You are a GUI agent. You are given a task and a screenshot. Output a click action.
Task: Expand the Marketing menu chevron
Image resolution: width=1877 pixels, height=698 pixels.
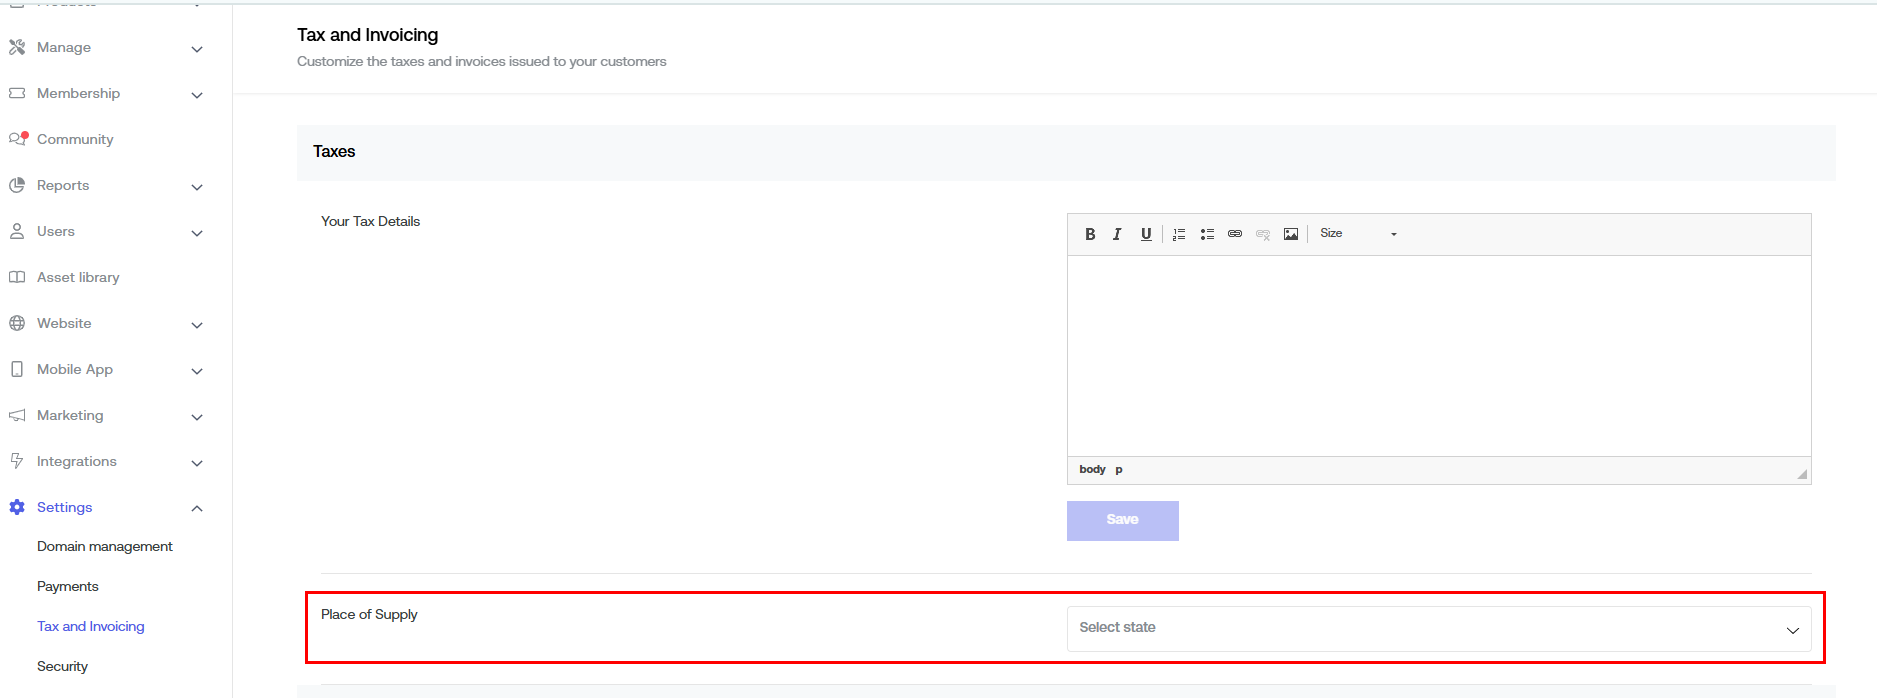(x=197, y=417)
